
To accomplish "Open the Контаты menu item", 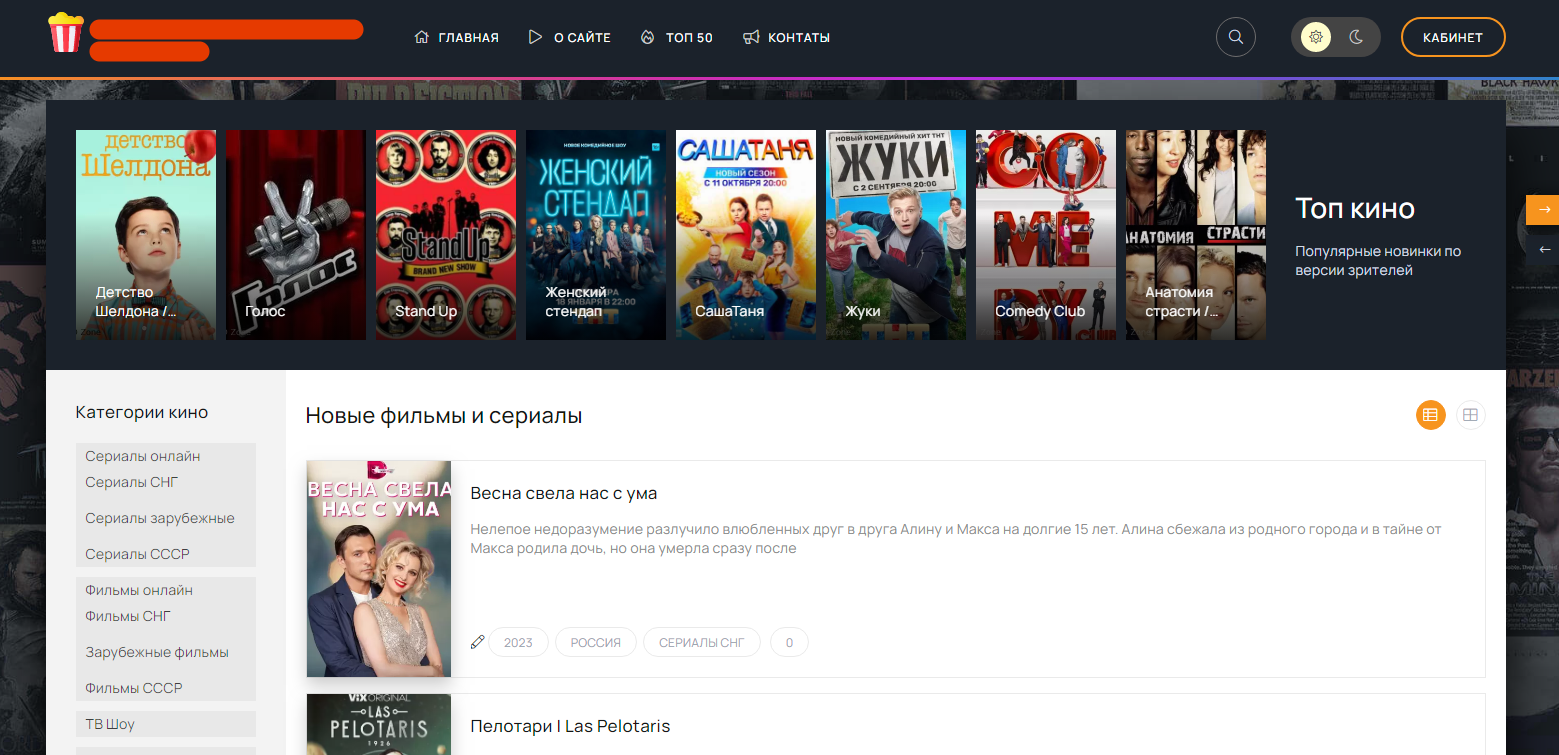I will tap(786, 38).
